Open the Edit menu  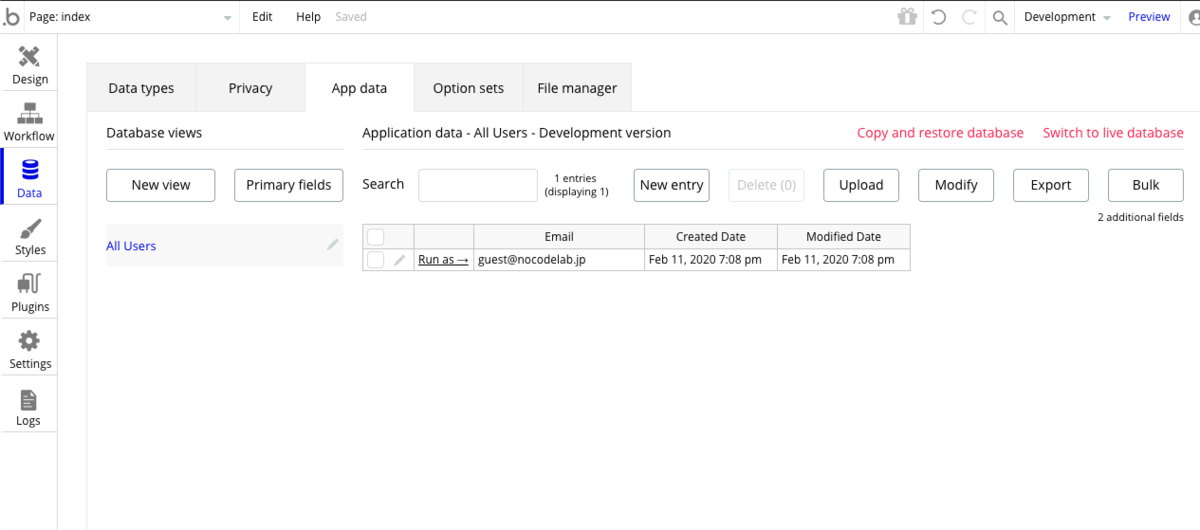262,17
